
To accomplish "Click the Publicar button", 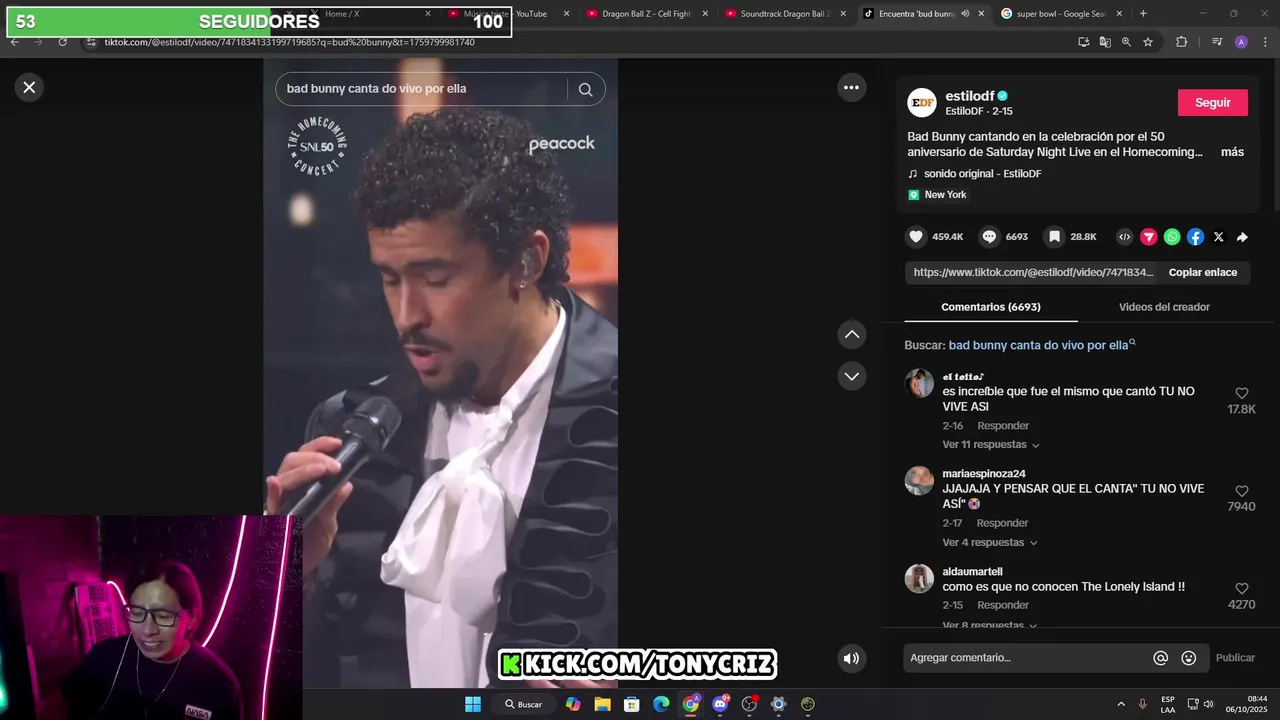I will click(x=1235, y=658).
